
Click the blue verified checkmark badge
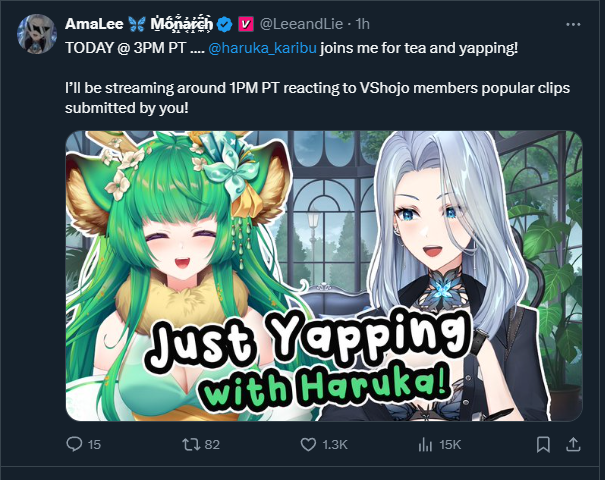[x=225, y=24]
